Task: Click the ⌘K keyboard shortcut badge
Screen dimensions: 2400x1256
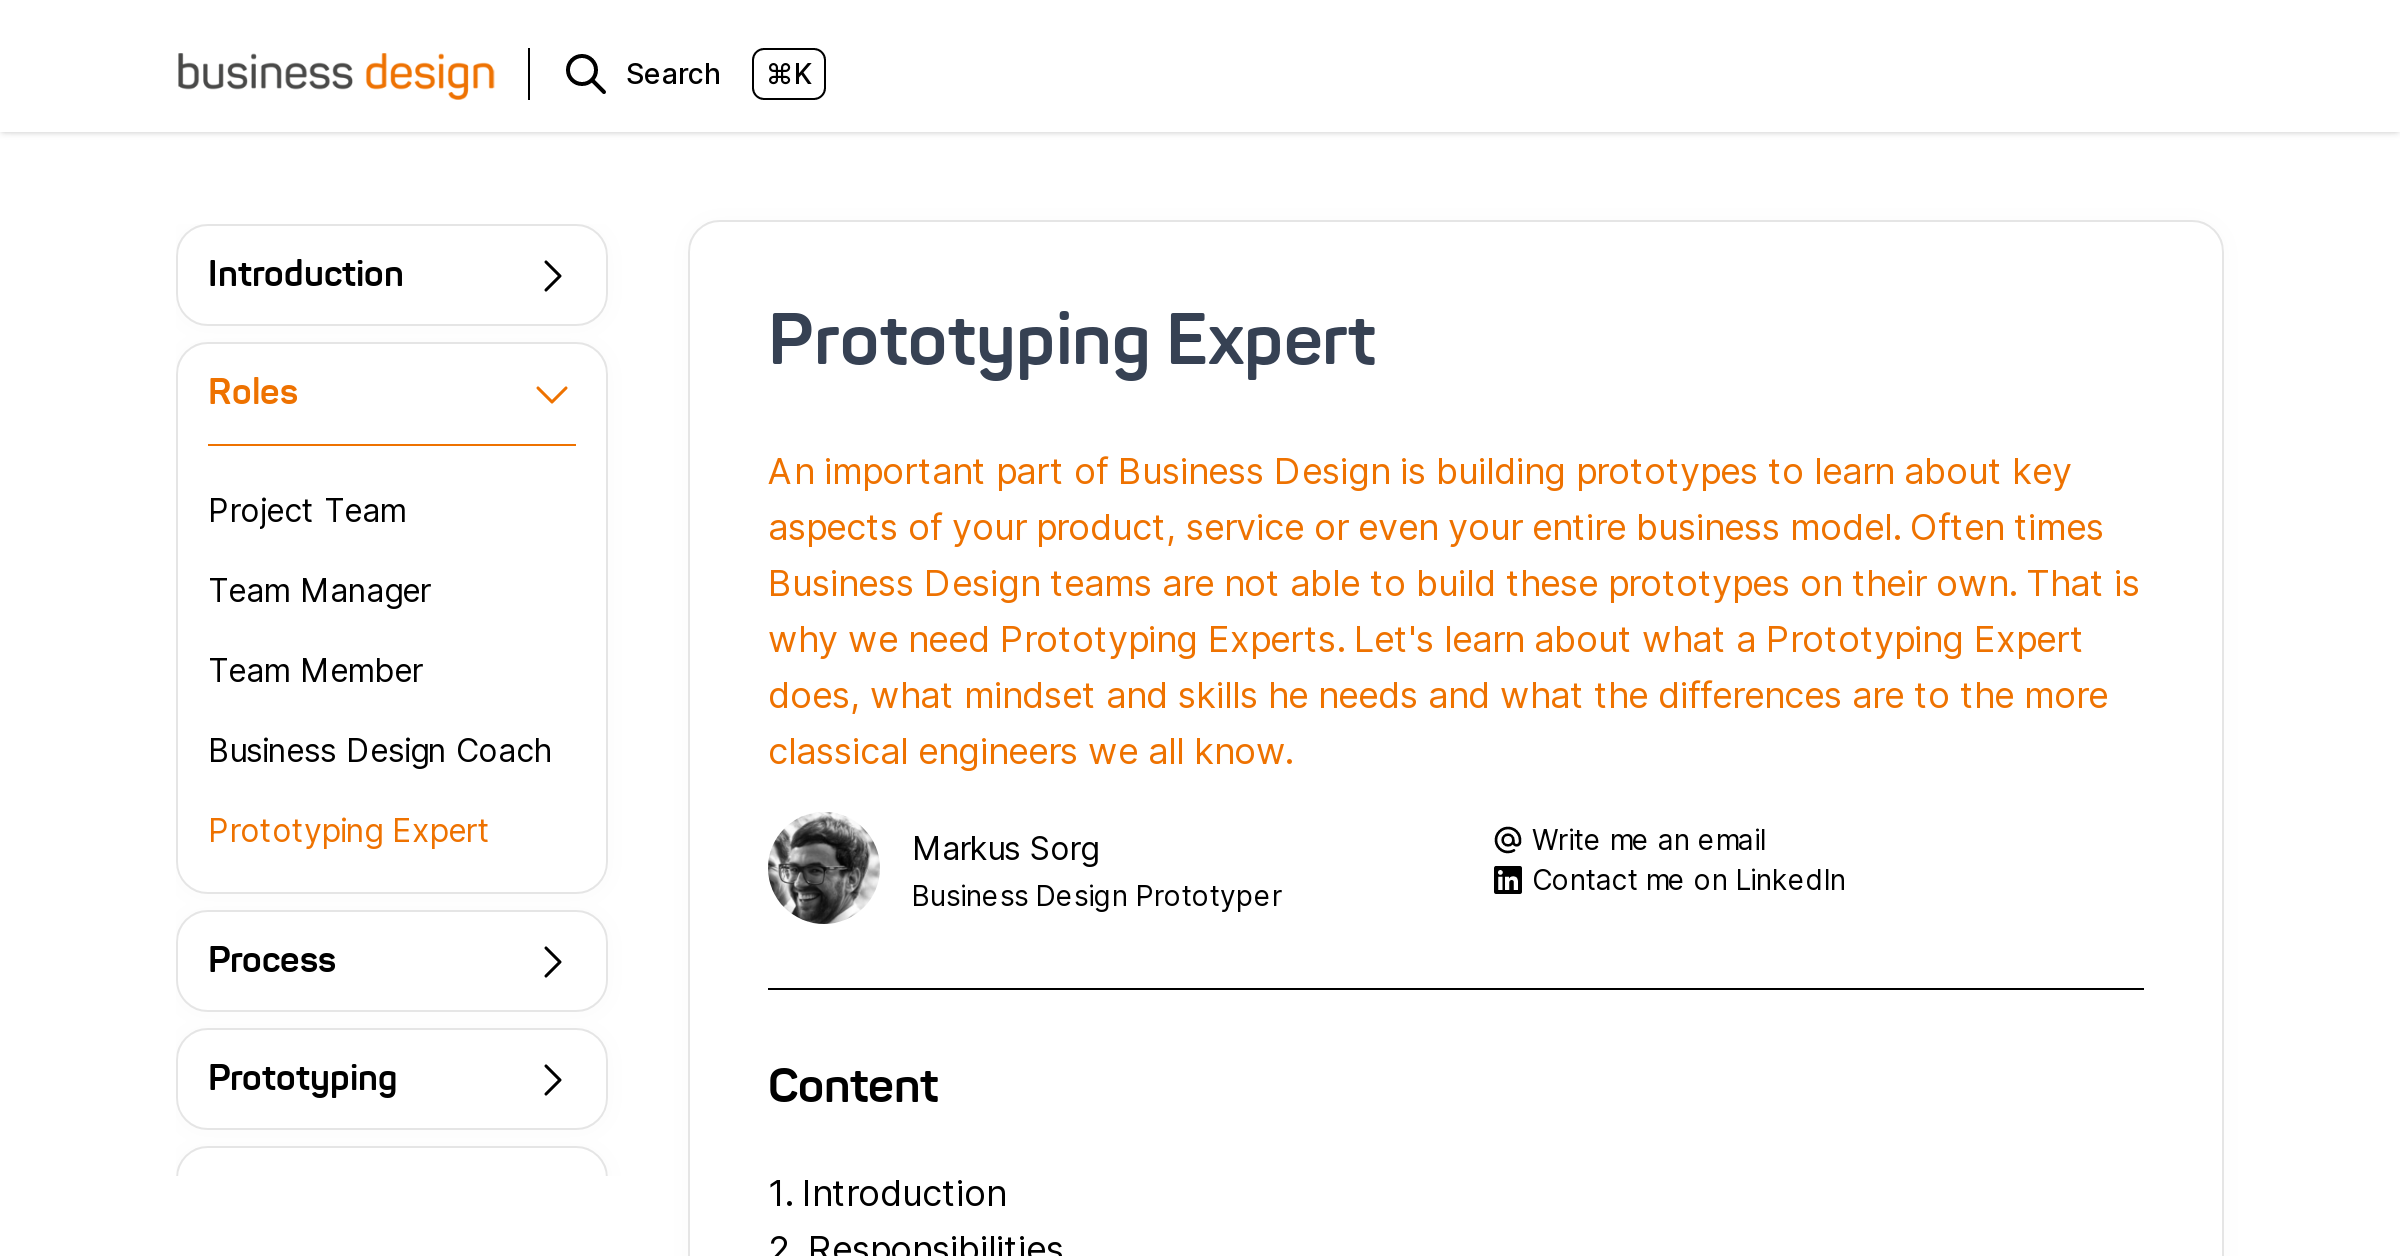Action: [789, 73]
